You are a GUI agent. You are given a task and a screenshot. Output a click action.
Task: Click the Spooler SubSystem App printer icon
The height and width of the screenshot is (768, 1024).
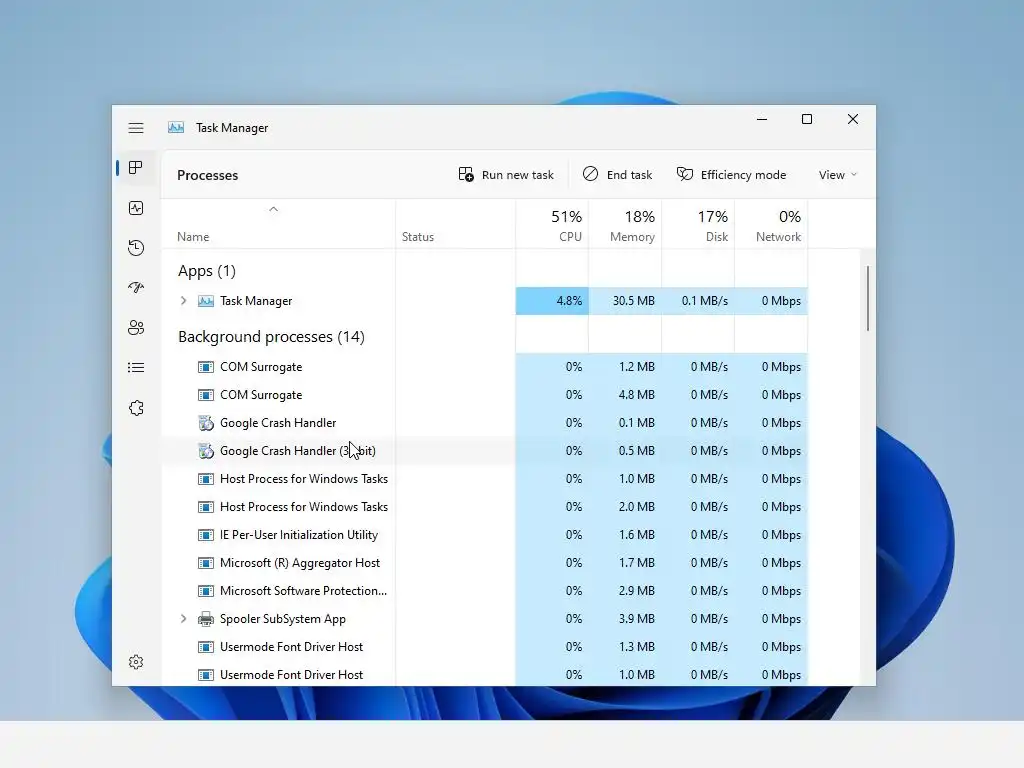tap(206, 619)
